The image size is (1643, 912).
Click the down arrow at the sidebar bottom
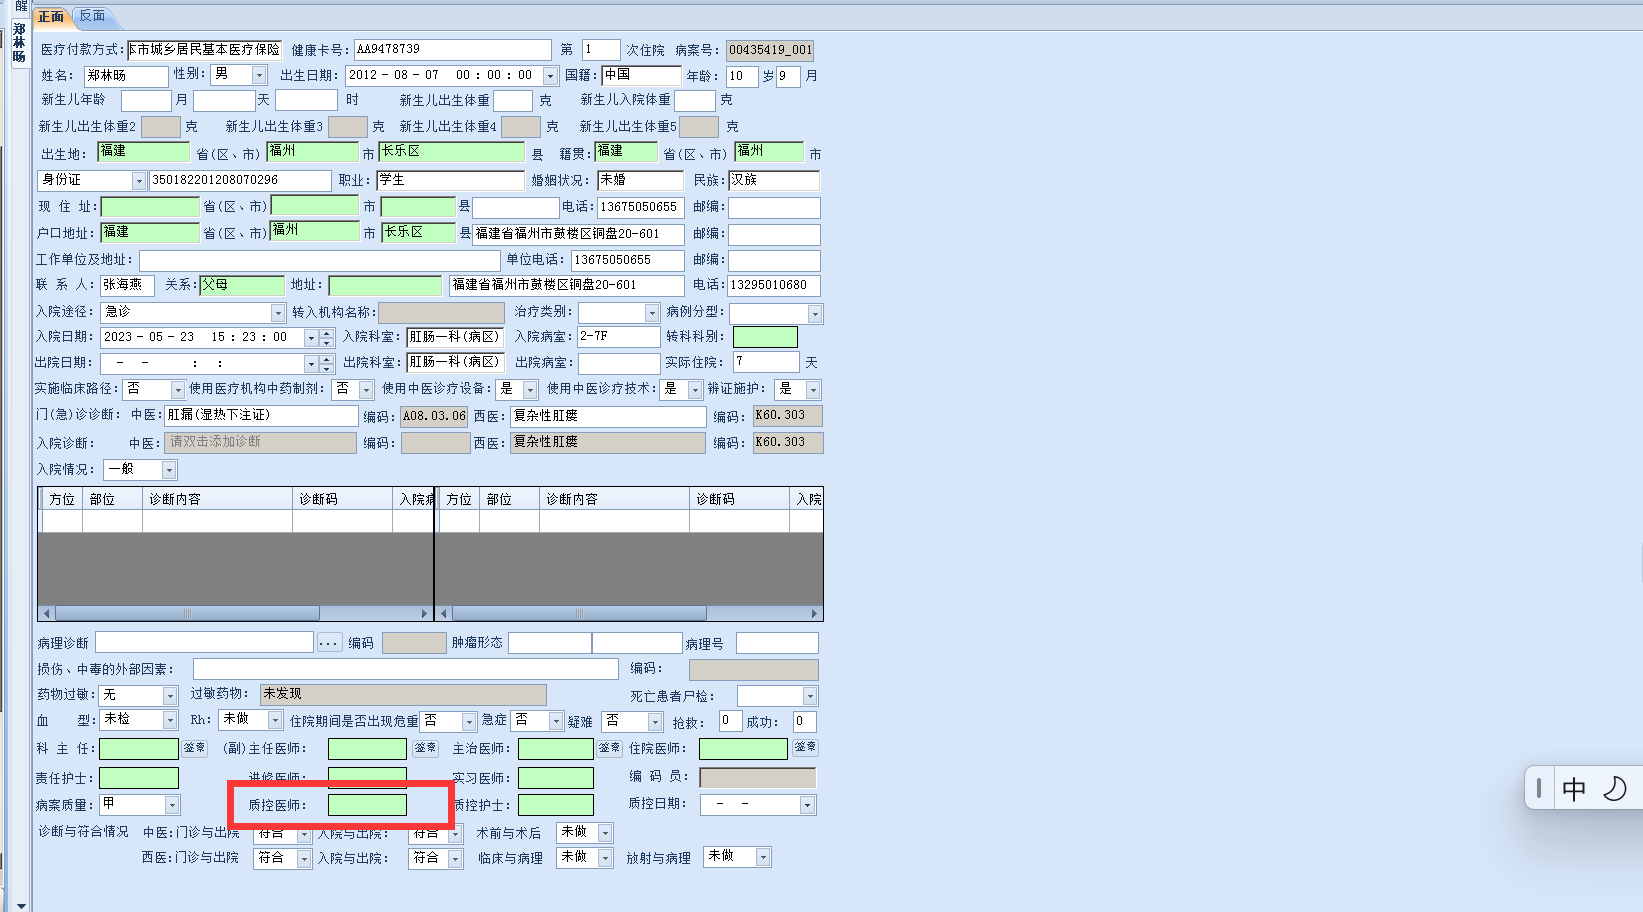21,906
